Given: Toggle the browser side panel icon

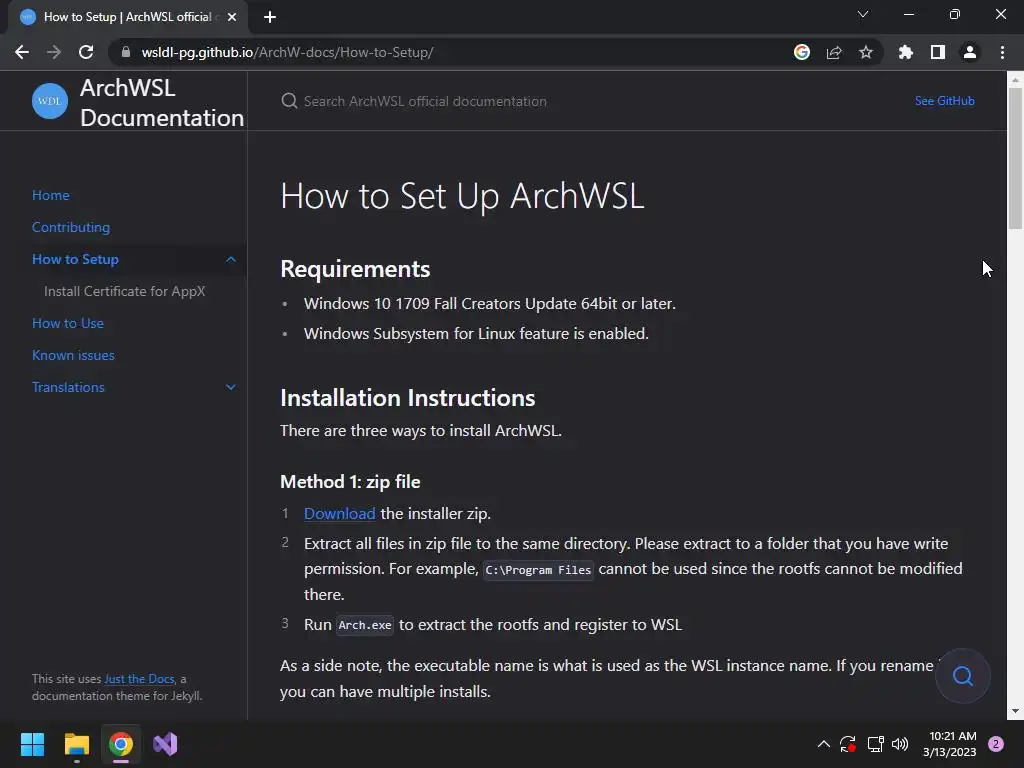Looking at the screenshot, I should point(938,52).
